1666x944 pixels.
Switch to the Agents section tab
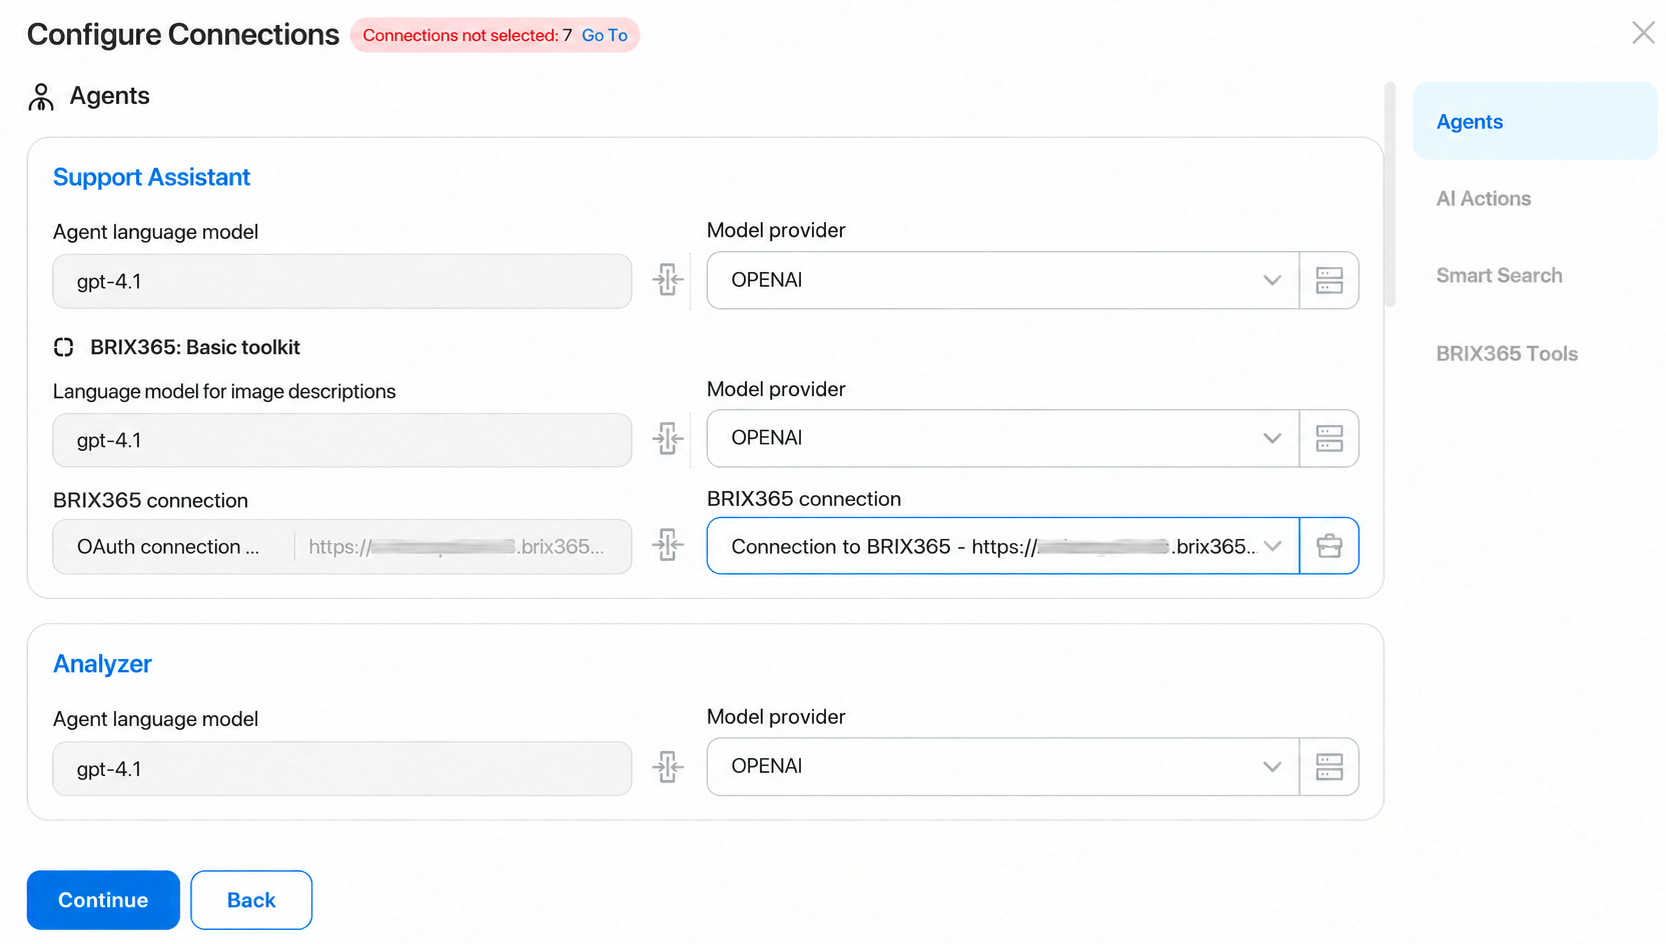click(1535, 121)
